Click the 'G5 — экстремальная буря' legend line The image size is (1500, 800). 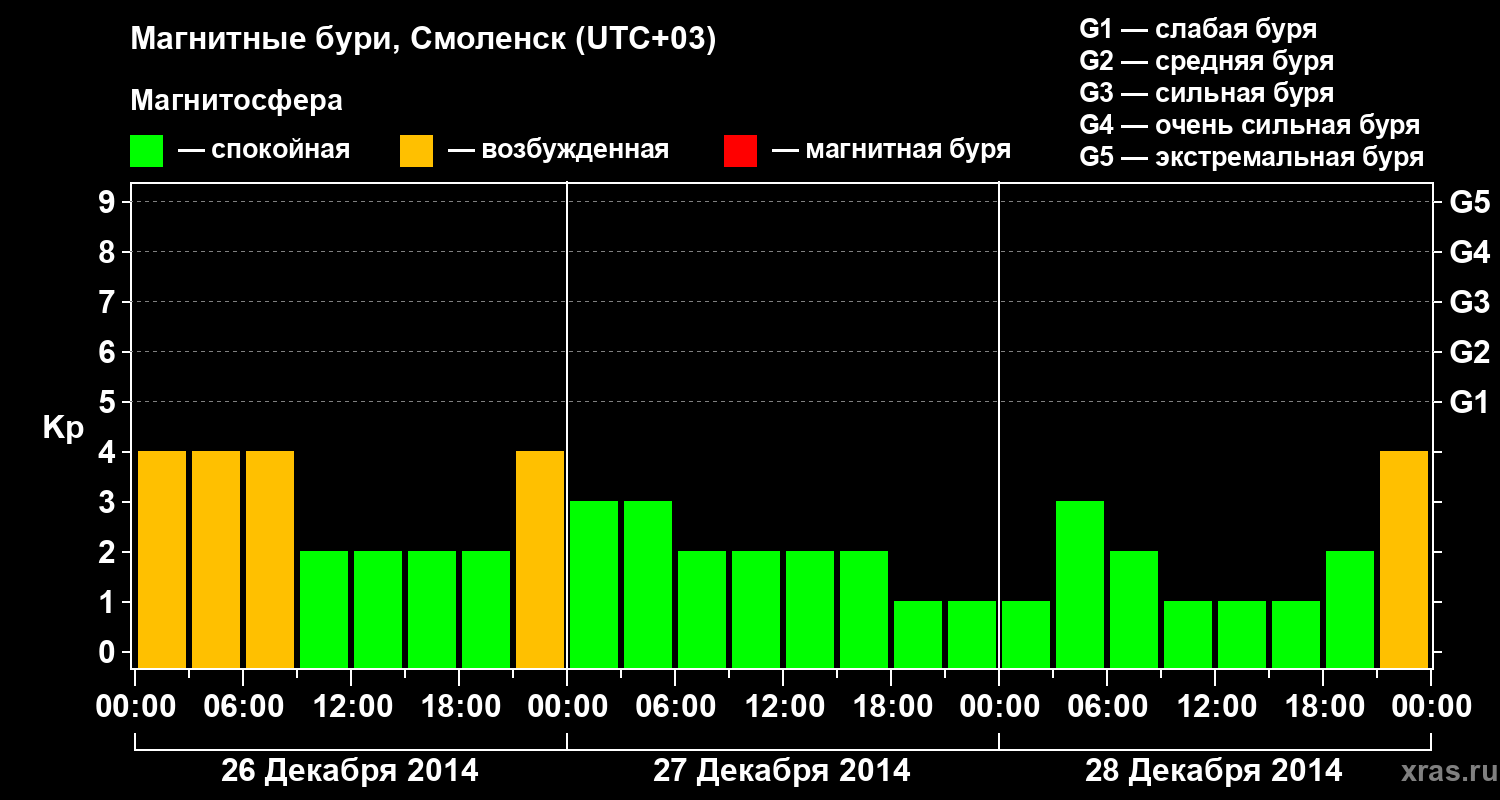click(x=1252, y=158)
